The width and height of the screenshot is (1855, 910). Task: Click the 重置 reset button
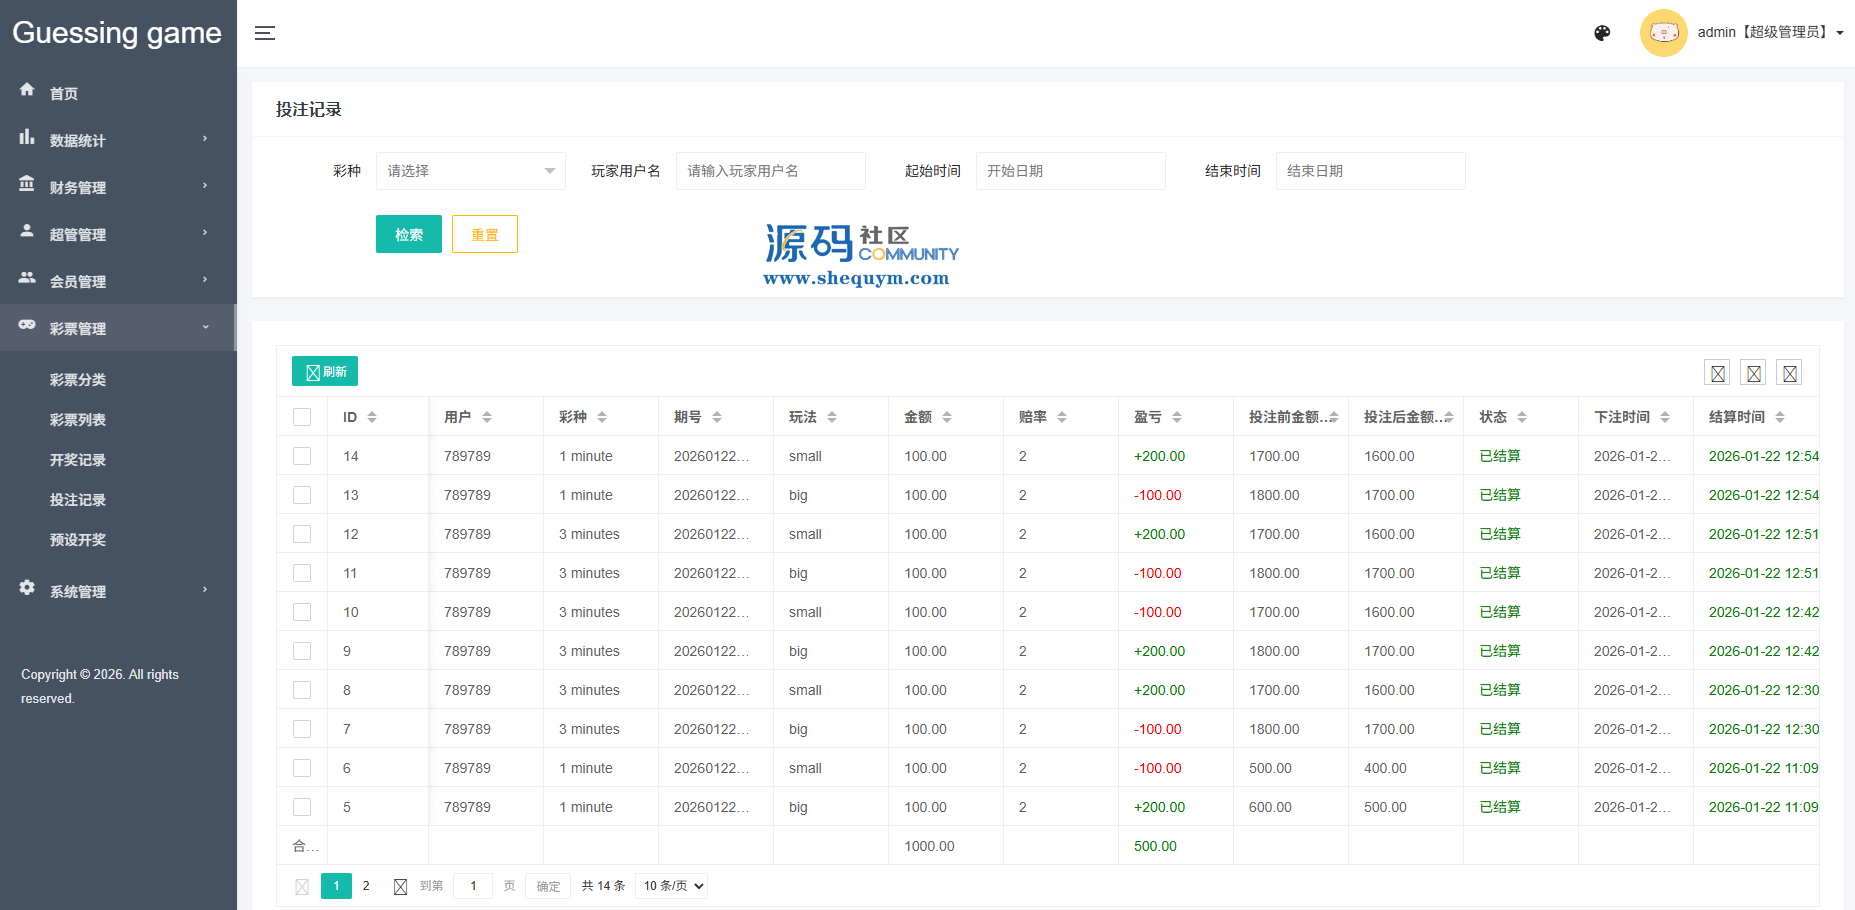(x=484, y=235)
